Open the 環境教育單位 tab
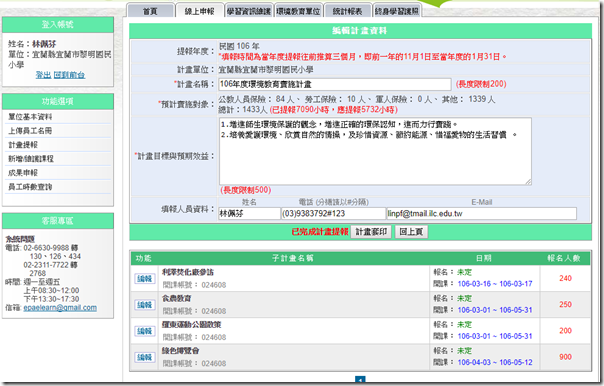The width and height of the screenshot is (604, 386). click(298, 11)
